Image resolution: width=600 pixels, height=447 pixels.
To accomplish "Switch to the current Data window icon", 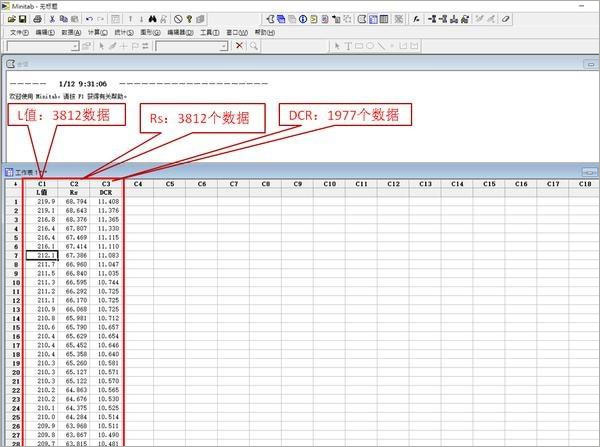I will point(373,19).
